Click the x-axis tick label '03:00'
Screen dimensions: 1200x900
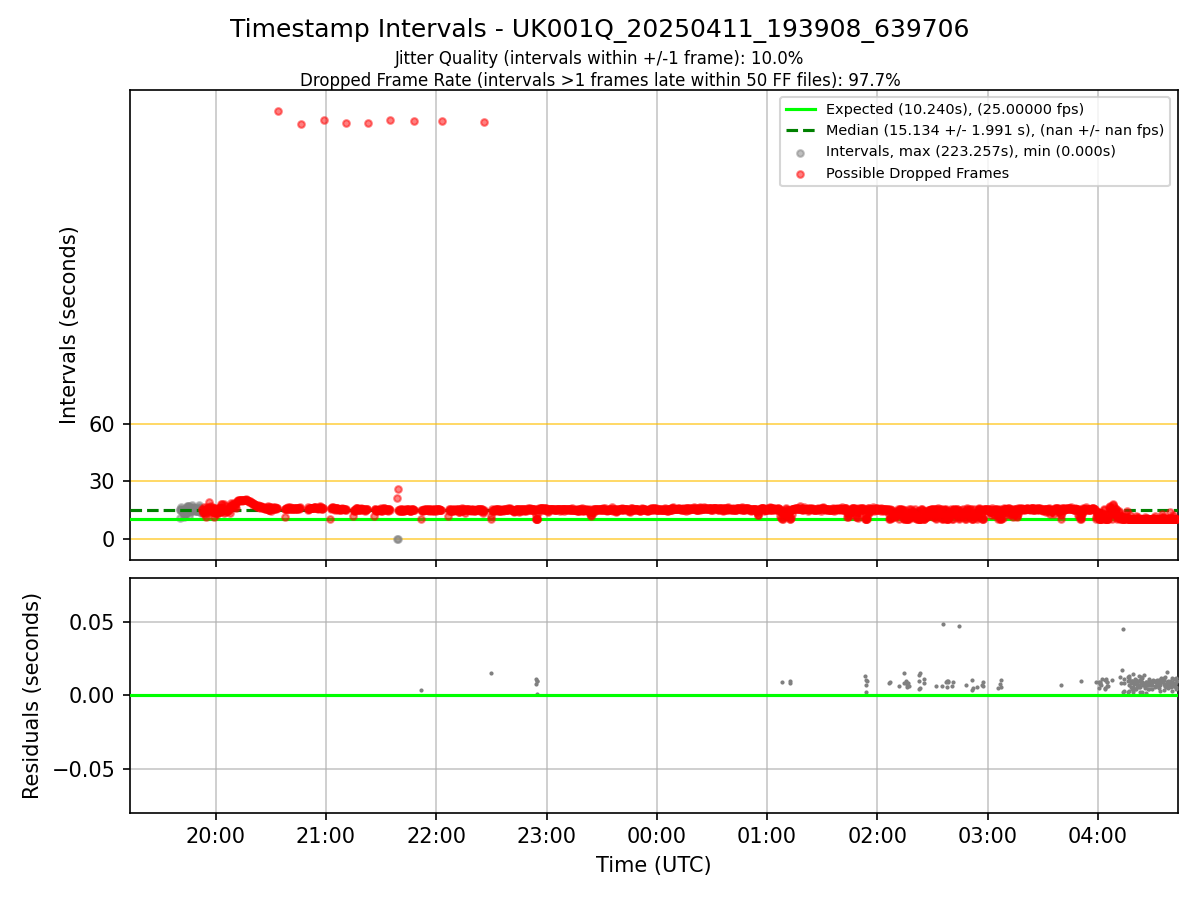point(988,834)
